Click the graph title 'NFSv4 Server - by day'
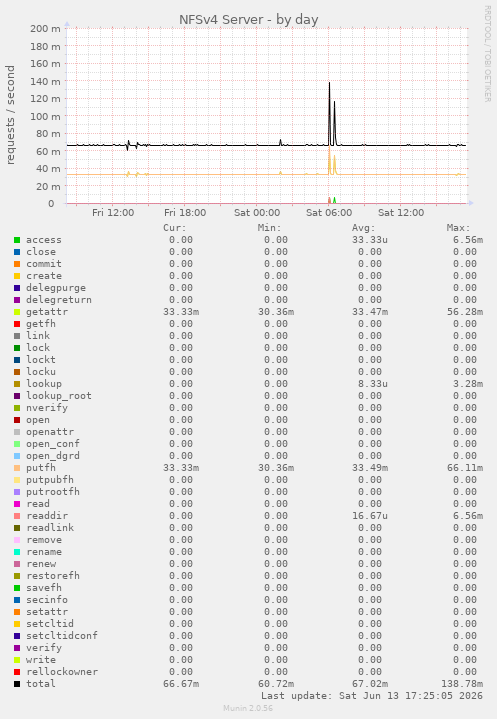 (x=248, y=20)
